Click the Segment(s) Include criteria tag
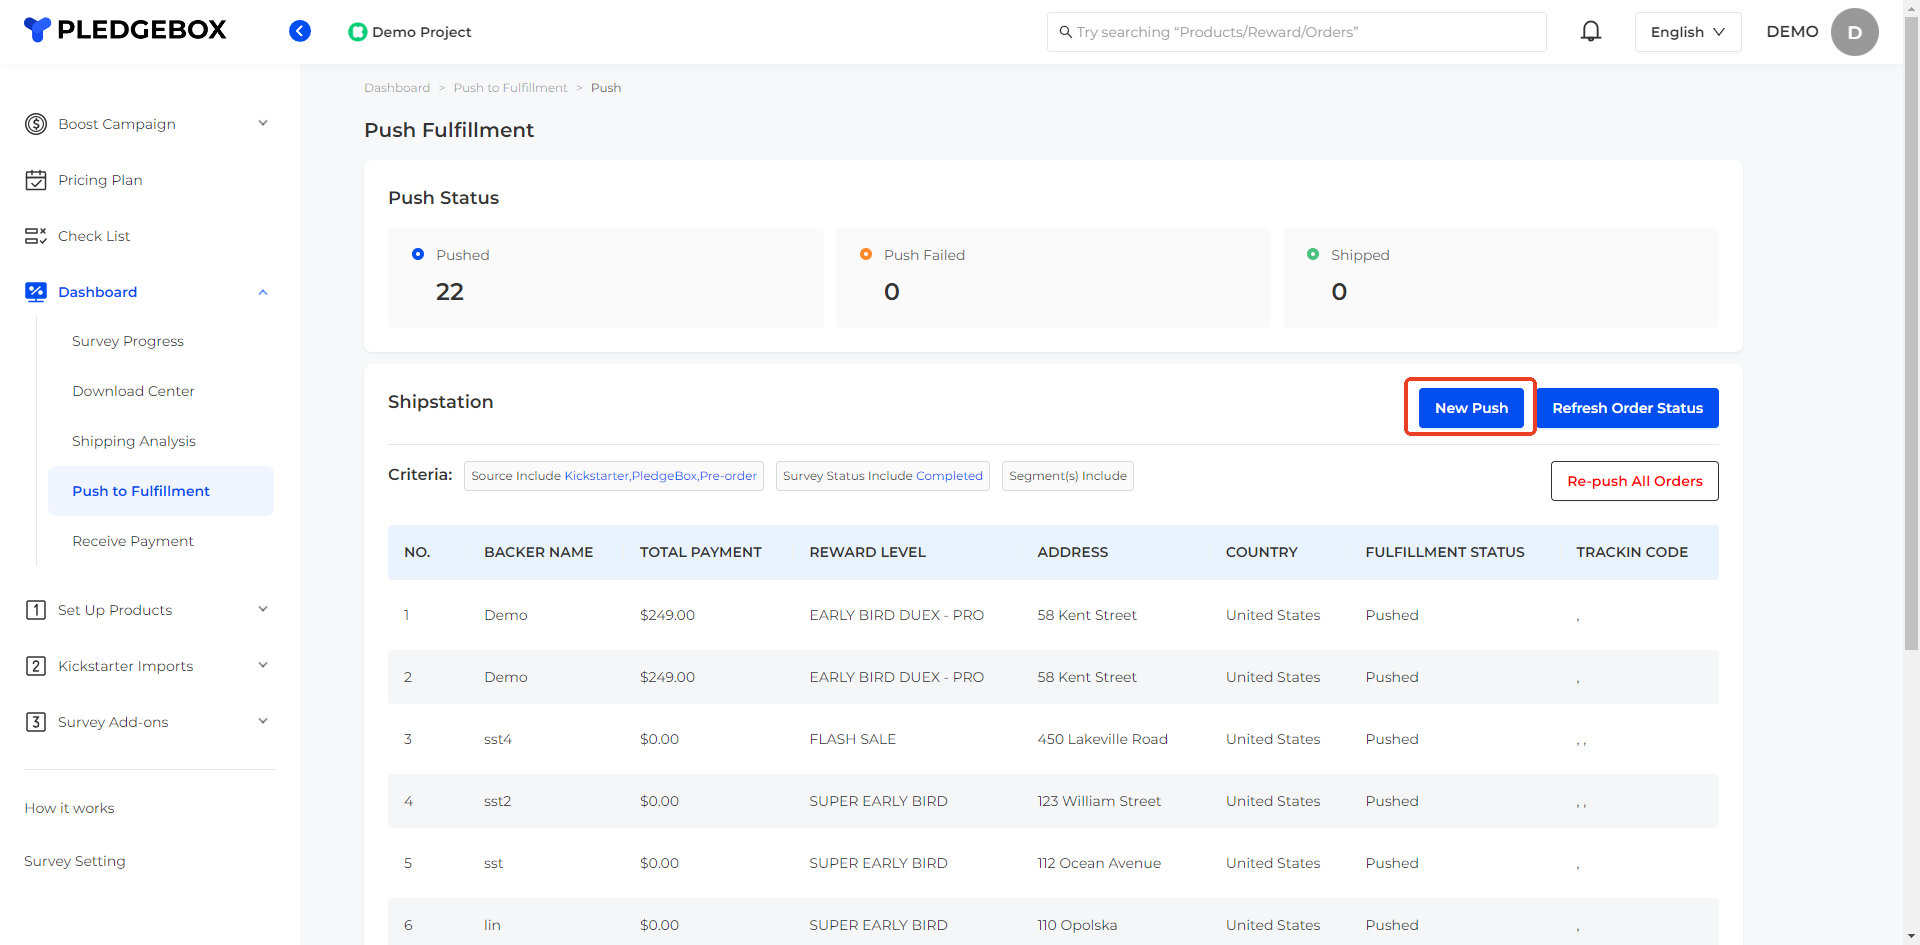1920x945 pixels. click(x=1068, y=476)
